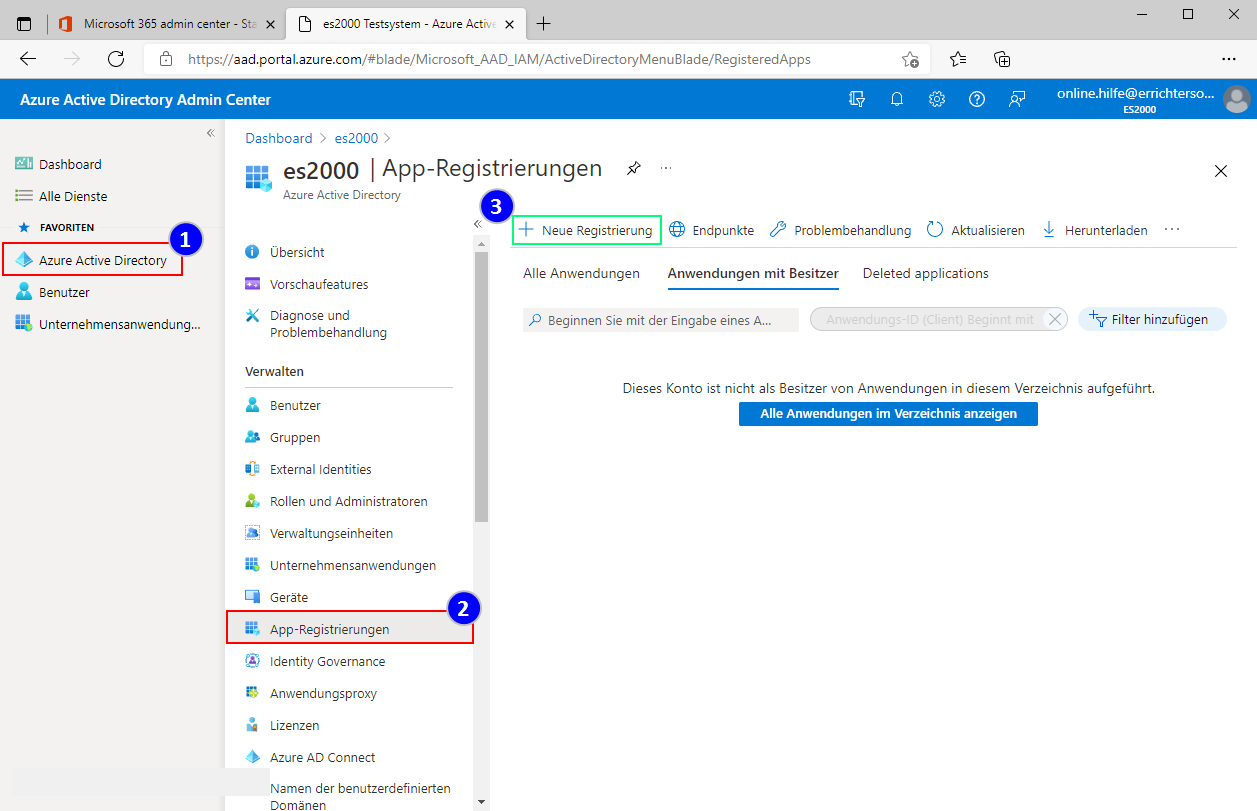Viewport: 1257px width, 811px height.
Task: Open the browser tab actions menu
Action: click(24, 24)
